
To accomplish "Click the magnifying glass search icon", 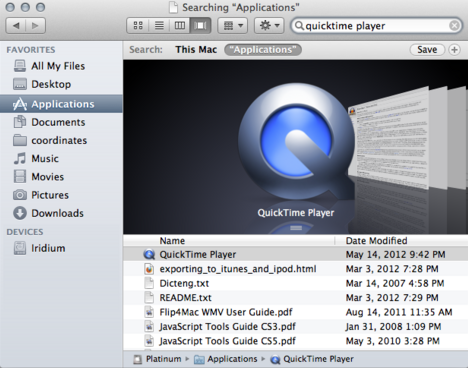I will point(299,26).
